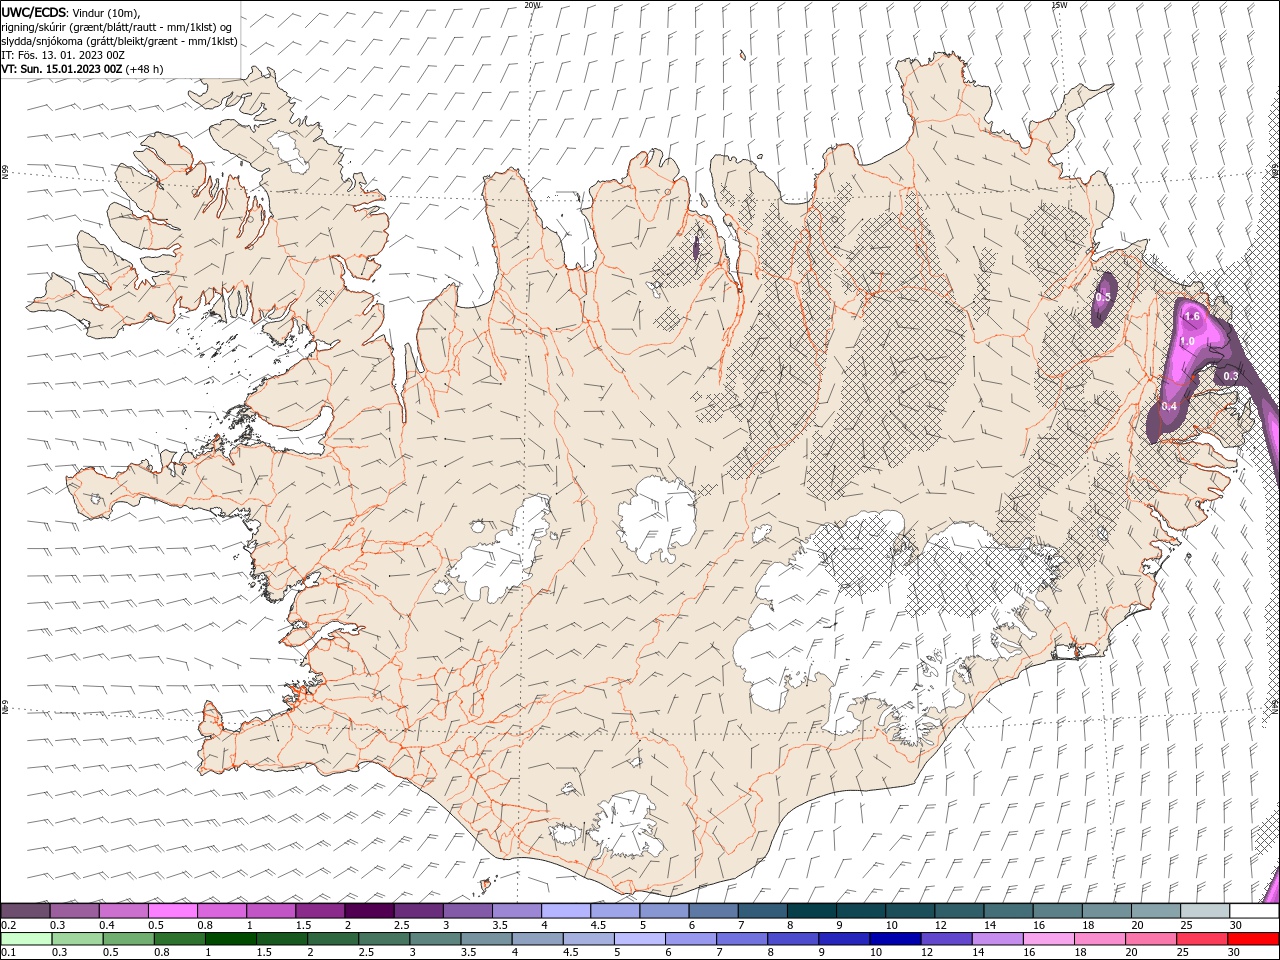The height and width of the screenshot is (960, 1280).
Task: Click the 0.4 precipitation label on the east coast
Action: 1169,406
